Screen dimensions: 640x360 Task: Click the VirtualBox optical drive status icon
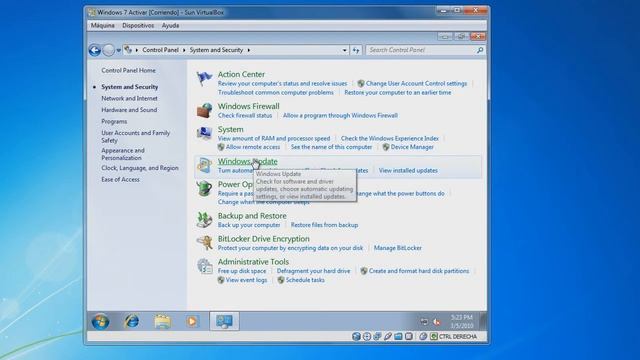tap(367, 336)
